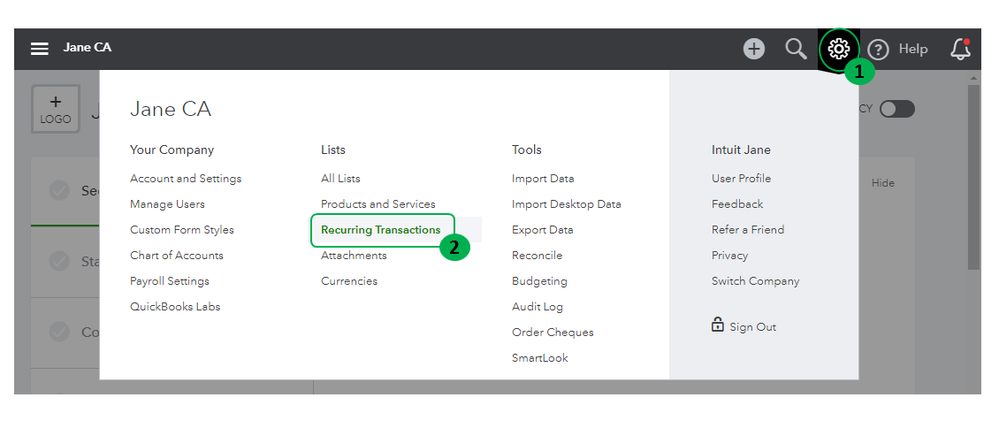Screen dimensions: 999x429
Task: Click the Switch Company link
Action: pyautogui.click(x=755, y=281)
